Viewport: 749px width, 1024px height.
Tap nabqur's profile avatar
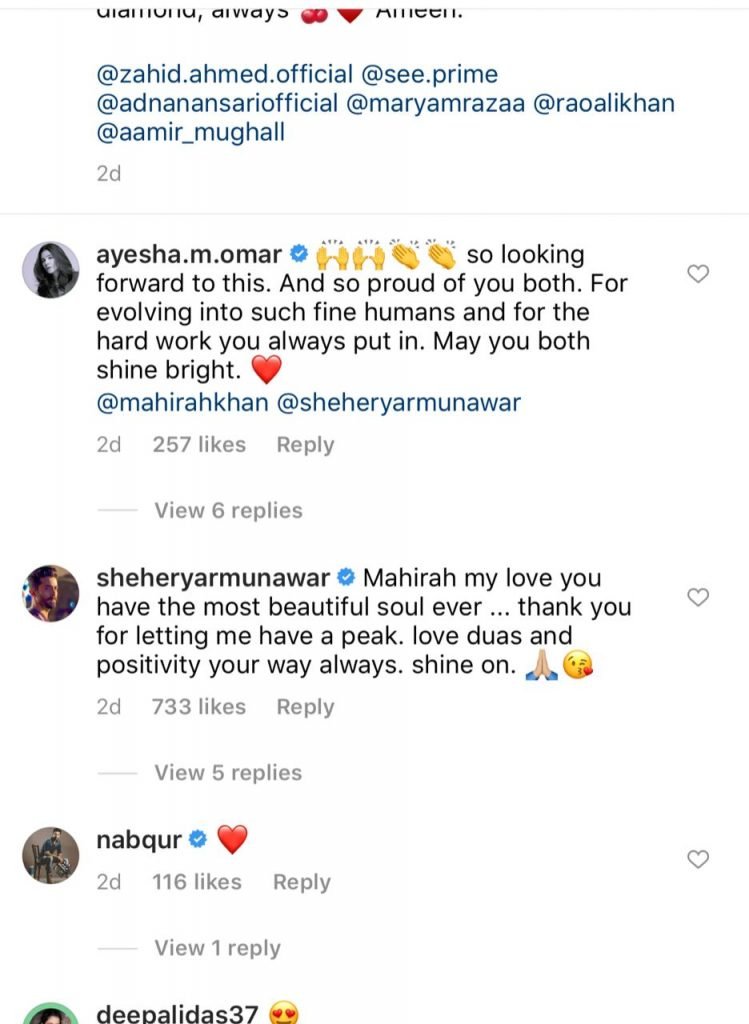[50, 856]
